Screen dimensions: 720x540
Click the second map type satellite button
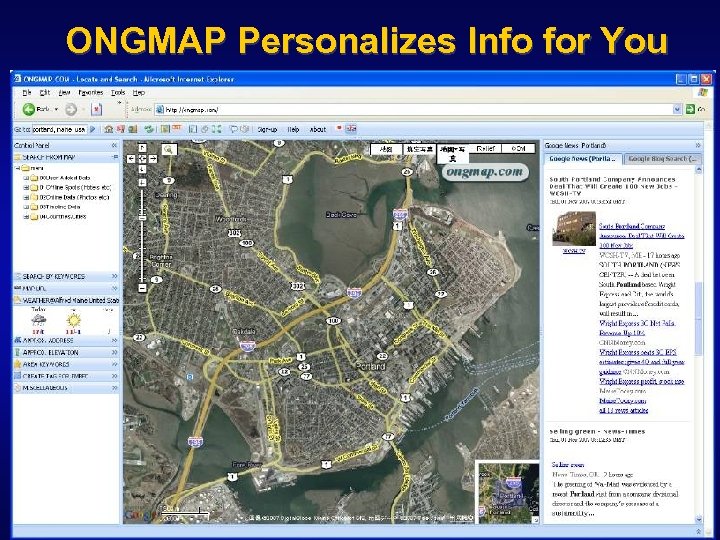coord(420,149)
